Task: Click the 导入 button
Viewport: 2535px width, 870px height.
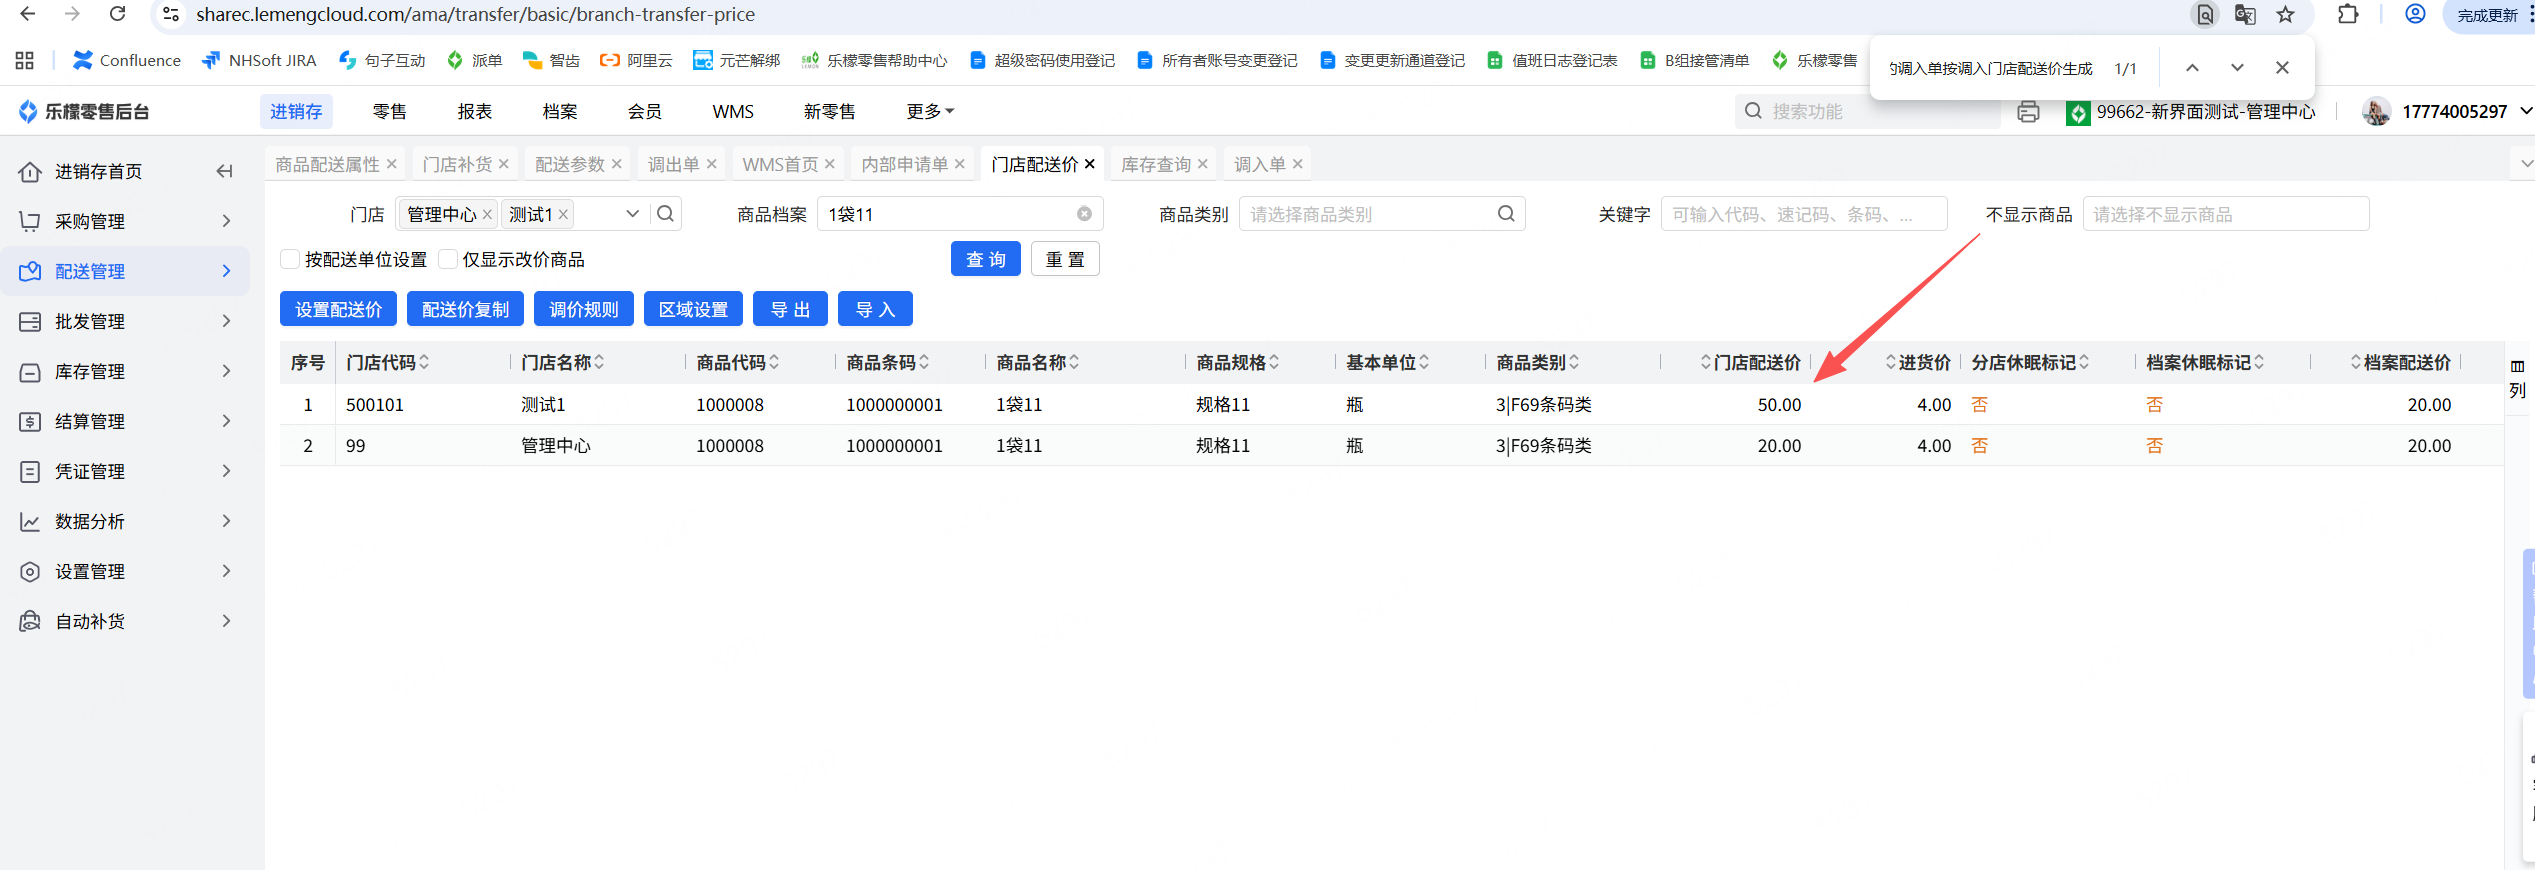Action: [x=875, y=309]
